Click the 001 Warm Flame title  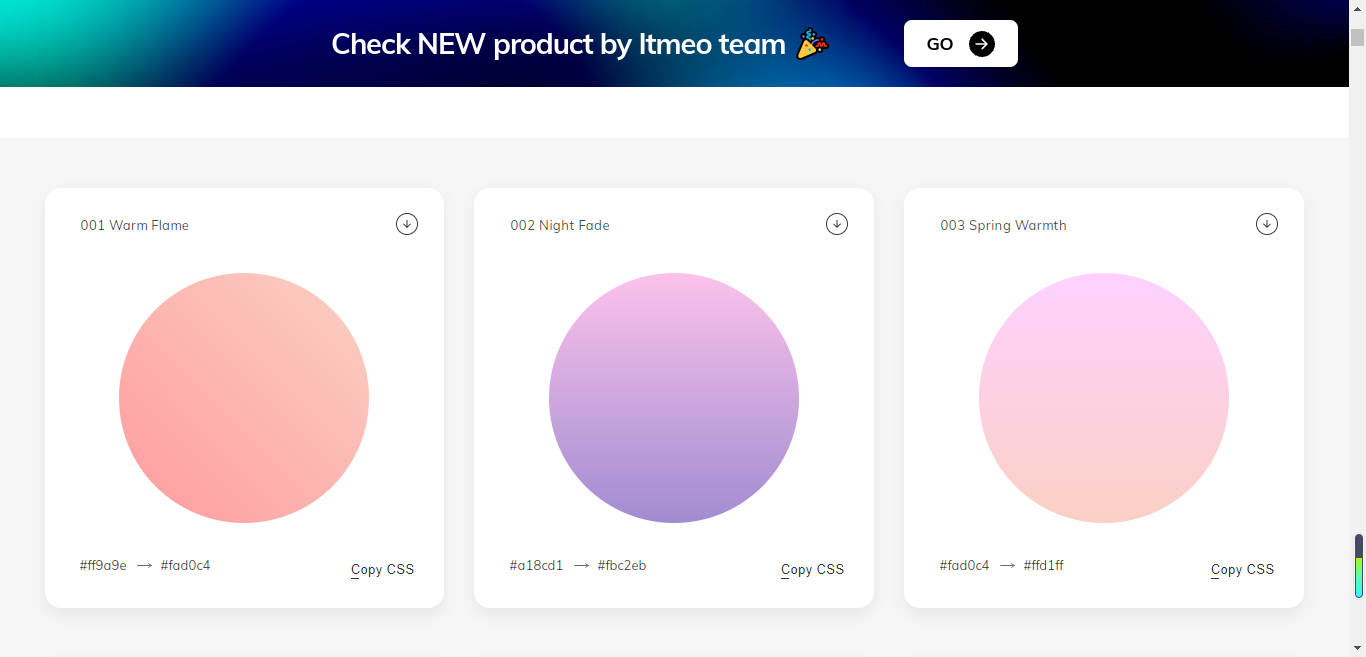click(x=135, y=225)
